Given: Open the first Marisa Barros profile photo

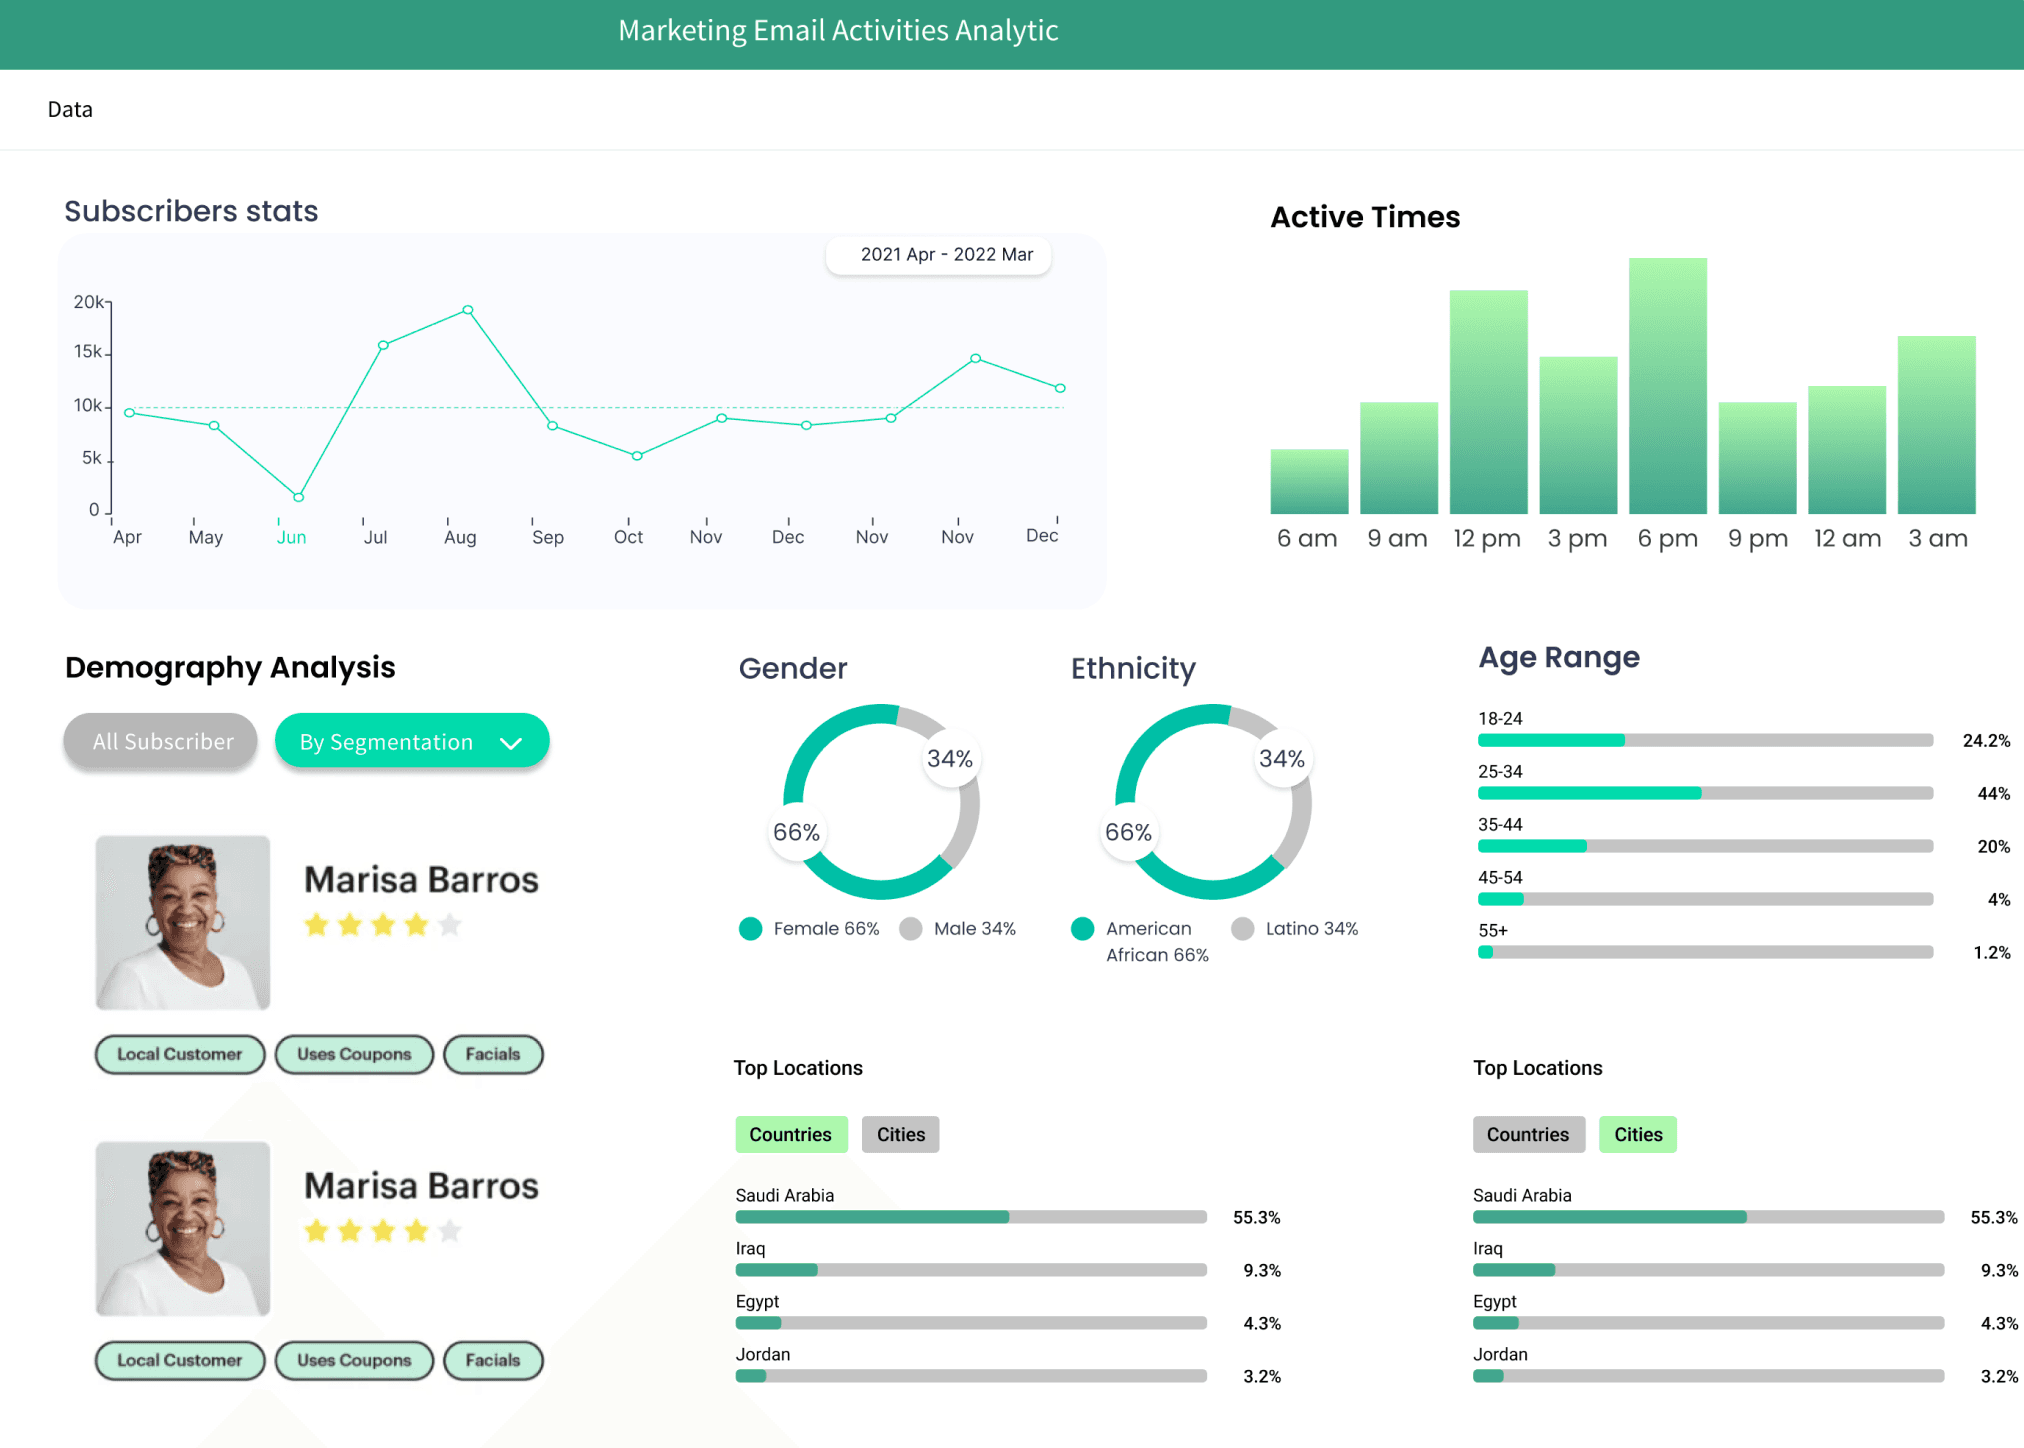Looking at the screenshot, I should (183, 922).
